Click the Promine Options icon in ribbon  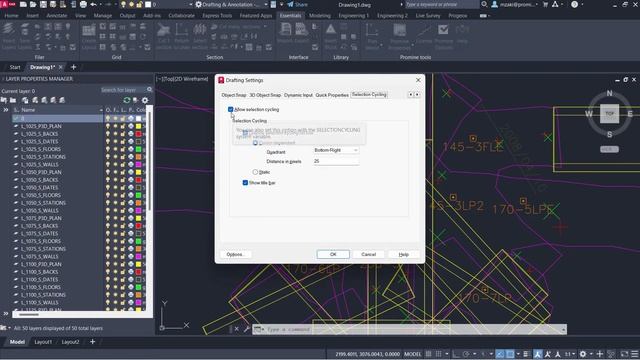tap(443, 36)
